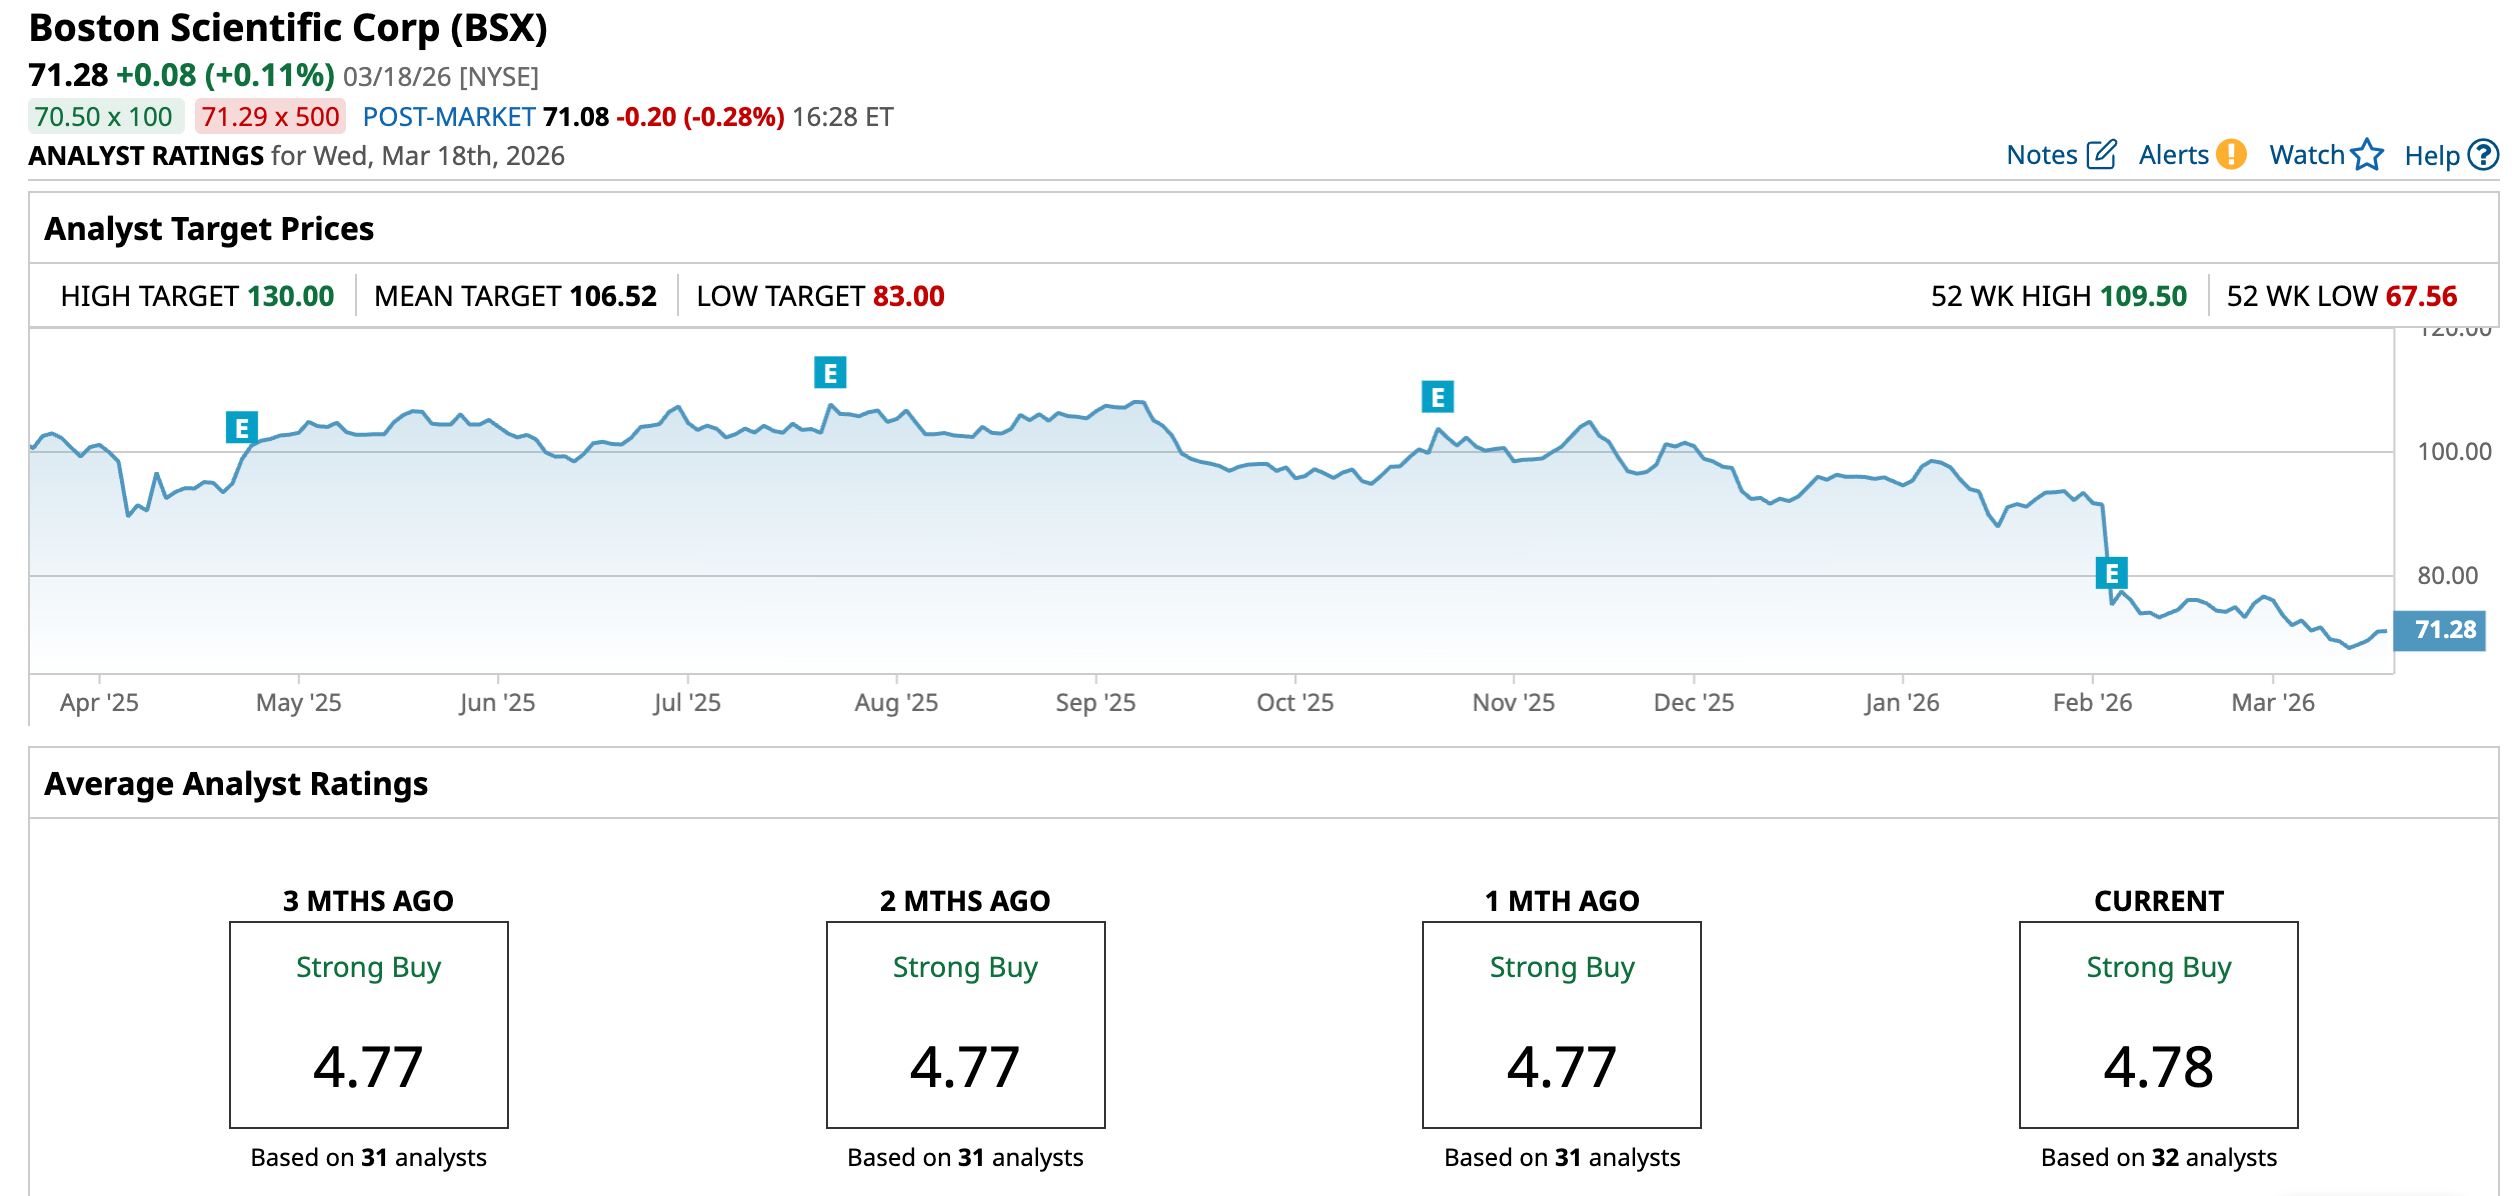Click the Watch star icon

(2367, 155)
